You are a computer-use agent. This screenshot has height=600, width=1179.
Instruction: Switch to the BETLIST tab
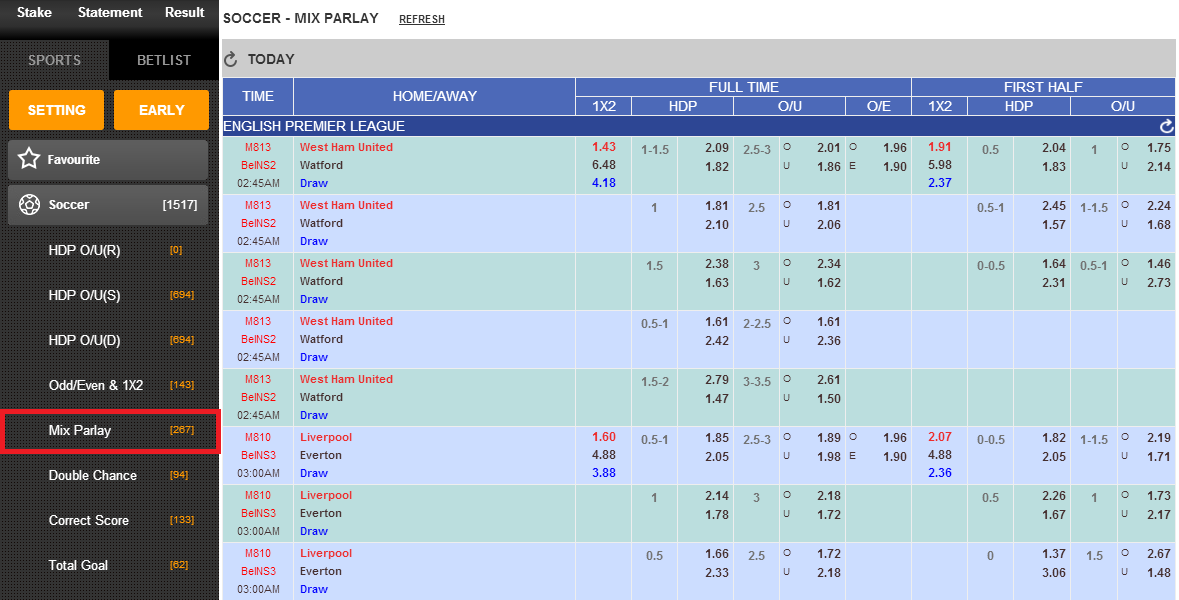163,60
